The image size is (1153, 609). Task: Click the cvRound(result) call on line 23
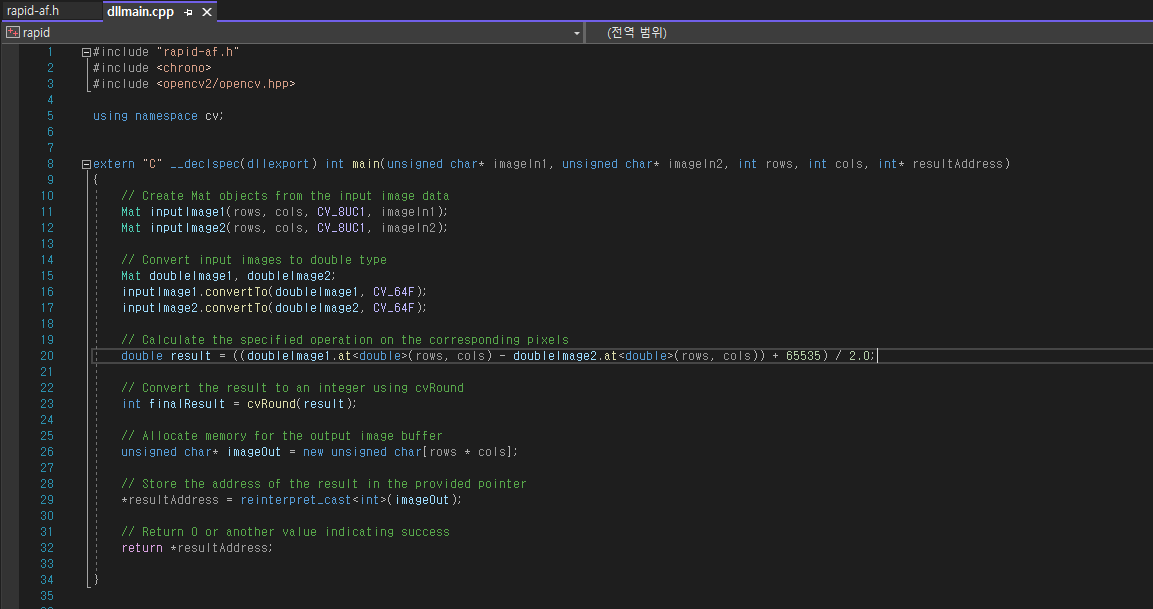pos(299,404)
